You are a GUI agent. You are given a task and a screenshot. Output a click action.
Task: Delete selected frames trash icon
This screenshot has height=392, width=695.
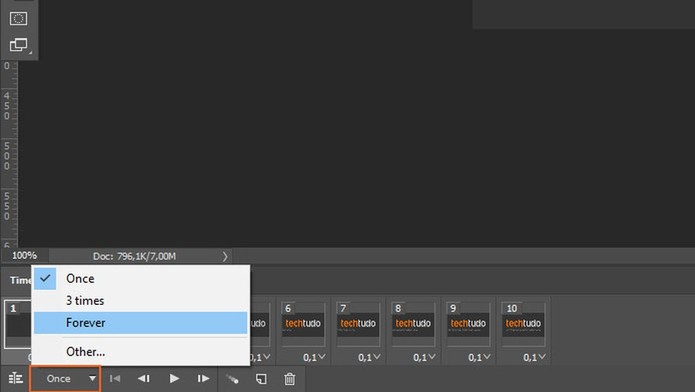click(x=289, y=379)
